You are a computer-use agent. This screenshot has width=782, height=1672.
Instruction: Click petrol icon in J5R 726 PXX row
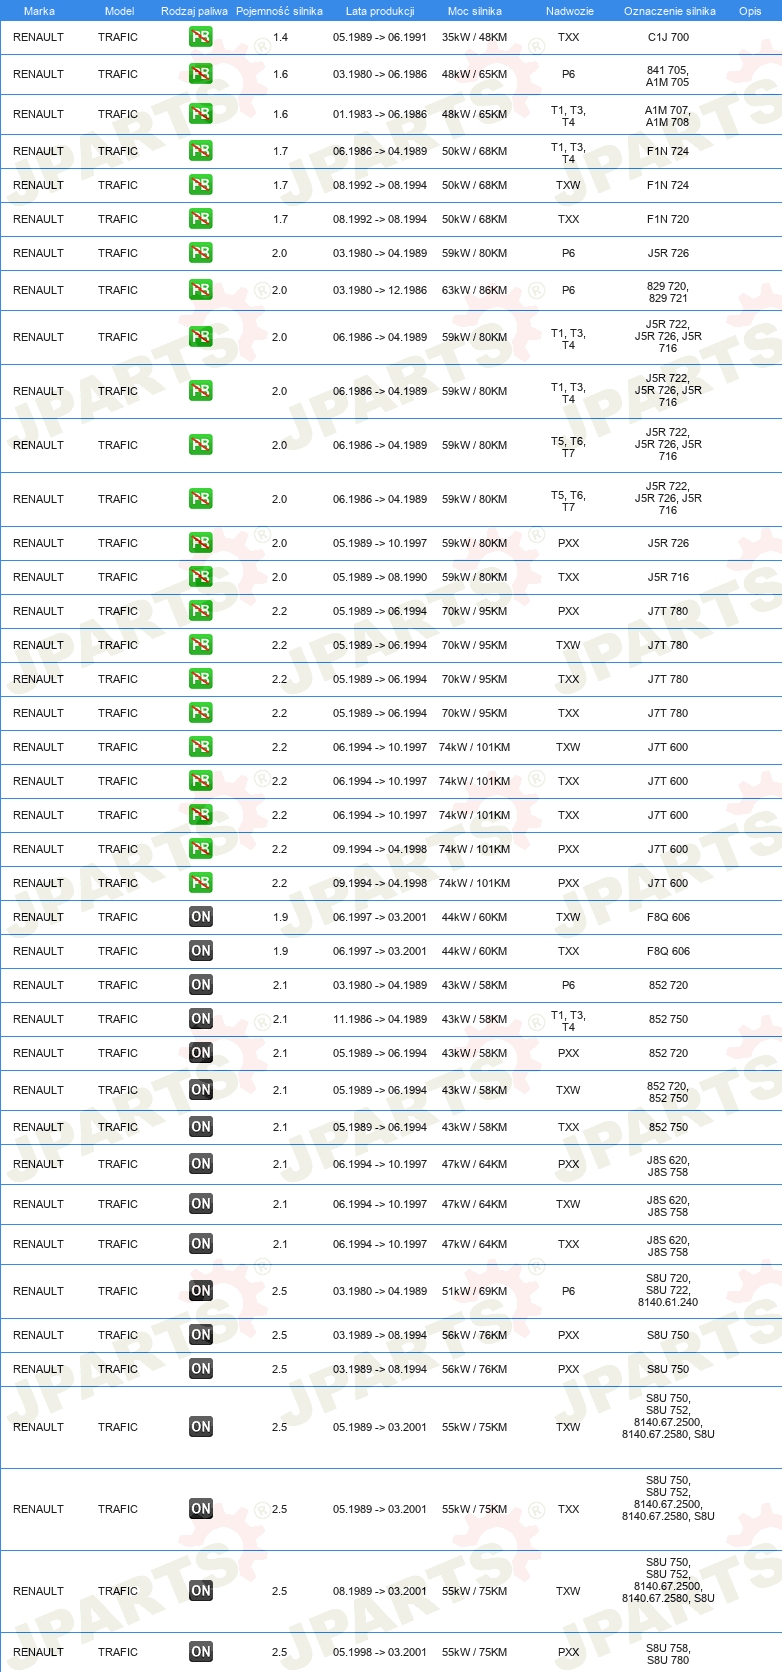pyautogui.click(x=201, y=543)
